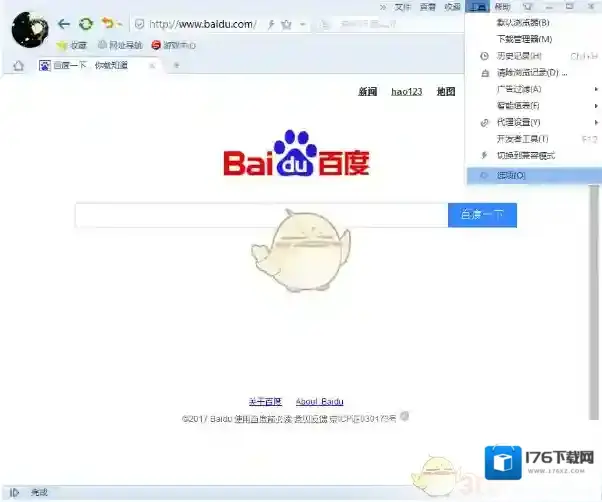Screen dimensions: 602x502
Task: Select 清除浏览记录(D) menu entry
Action: pyautogui.click(x=534, y=73)
